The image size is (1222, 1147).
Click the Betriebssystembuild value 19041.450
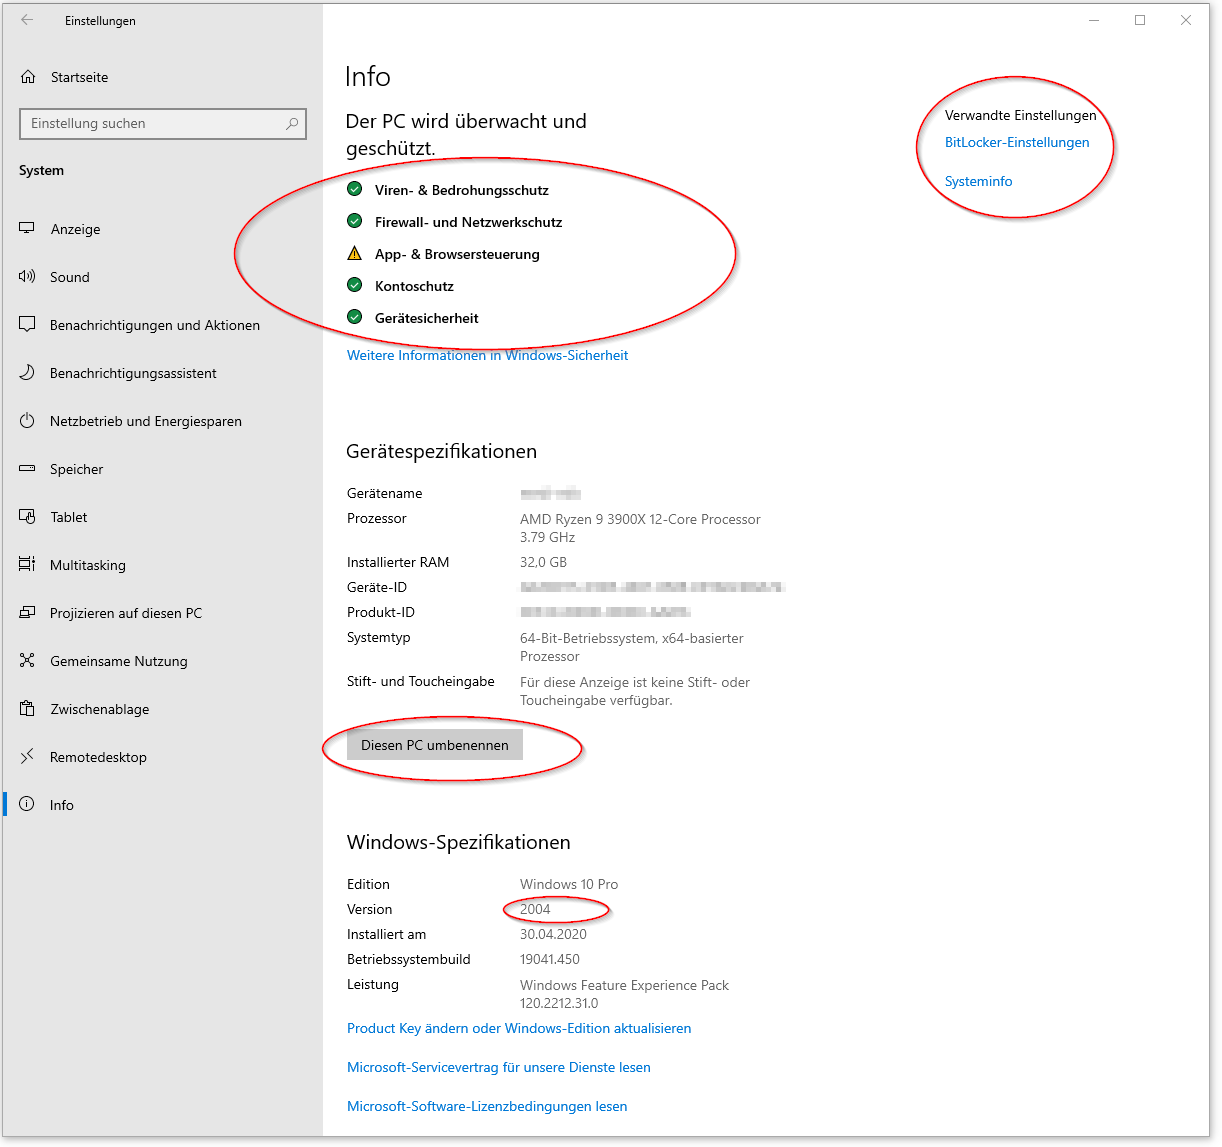click(x=550, y=959)
